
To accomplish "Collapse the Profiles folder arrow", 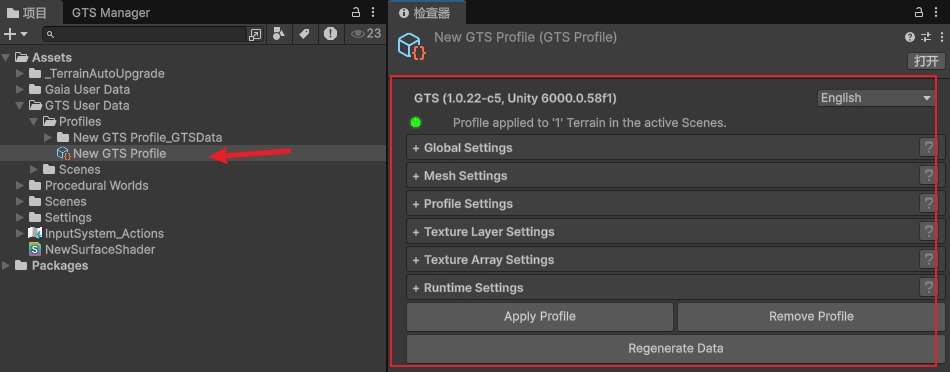I will pyautogui.click(x=34, y=121).
